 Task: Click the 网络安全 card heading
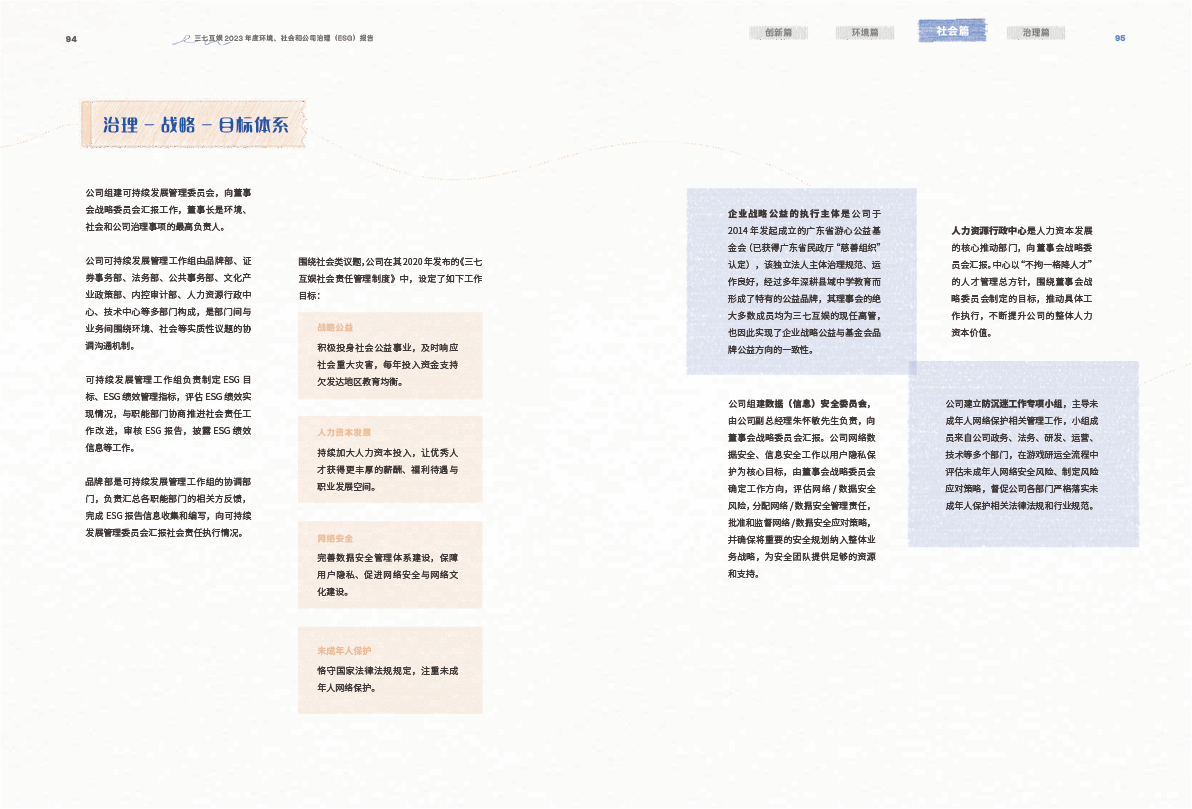tap(335, 538)
